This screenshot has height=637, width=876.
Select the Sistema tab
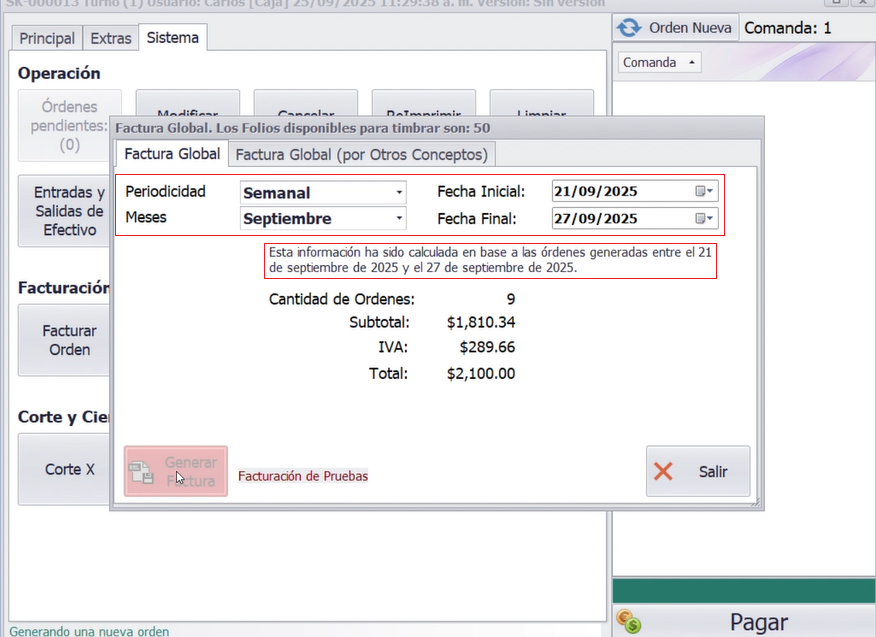pos(172,38)
